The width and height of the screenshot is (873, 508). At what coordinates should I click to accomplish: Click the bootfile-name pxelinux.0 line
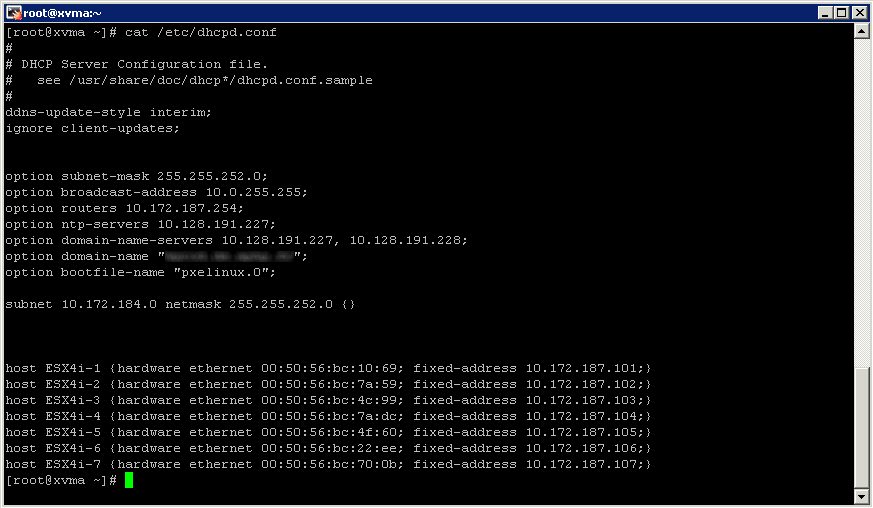(140, 272)
